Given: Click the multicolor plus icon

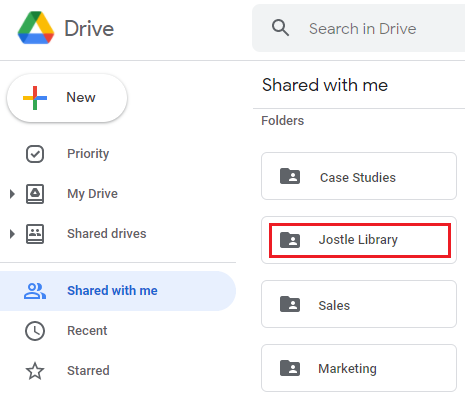Looking at the screenshot, I should coord(35,98).
